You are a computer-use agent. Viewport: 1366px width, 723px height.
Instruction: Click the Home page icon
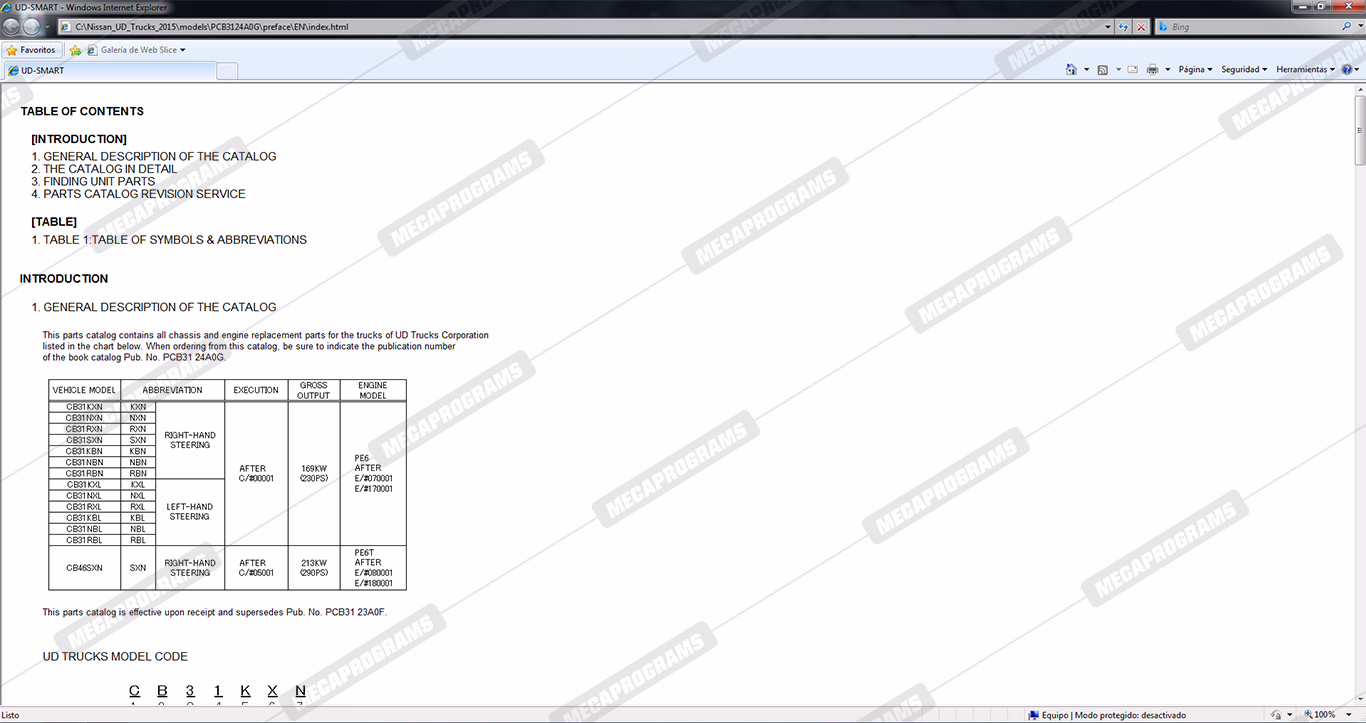point(1071,70)
